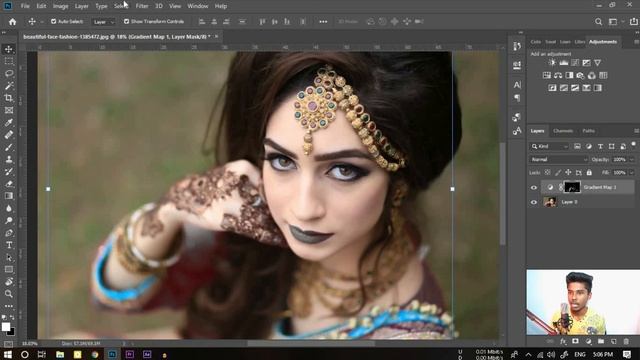
Task: Hide the Gradient Map 1 layer
Action: click(534, 187)
